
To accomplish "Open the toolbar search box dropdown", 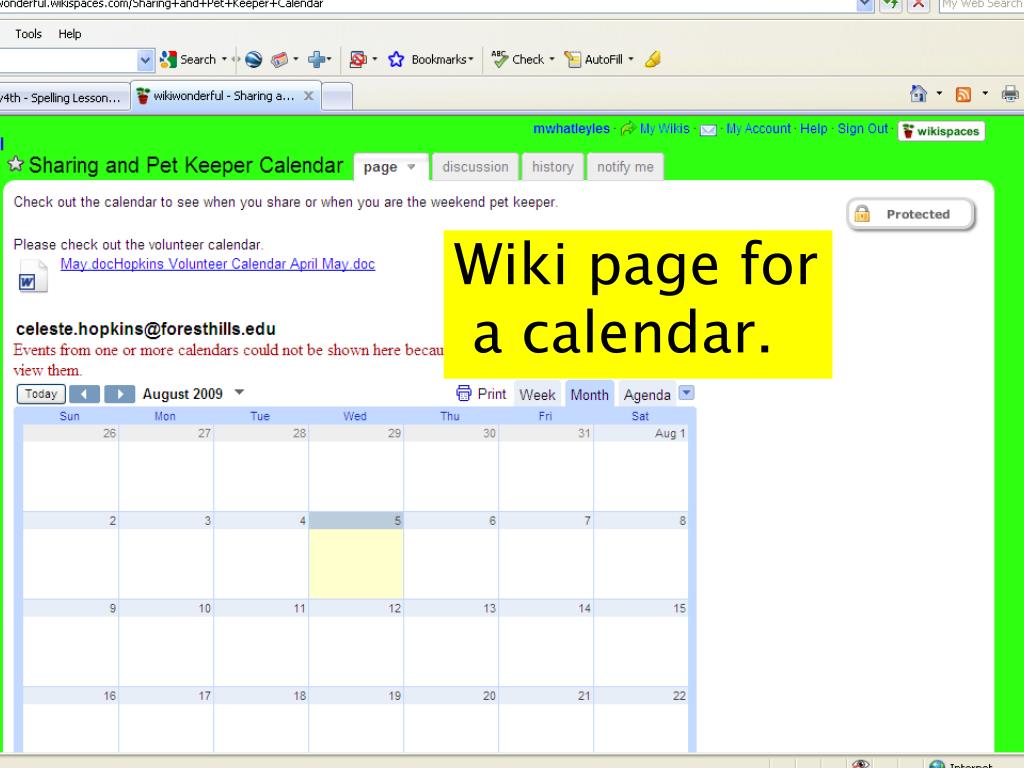I will (146, 60).
